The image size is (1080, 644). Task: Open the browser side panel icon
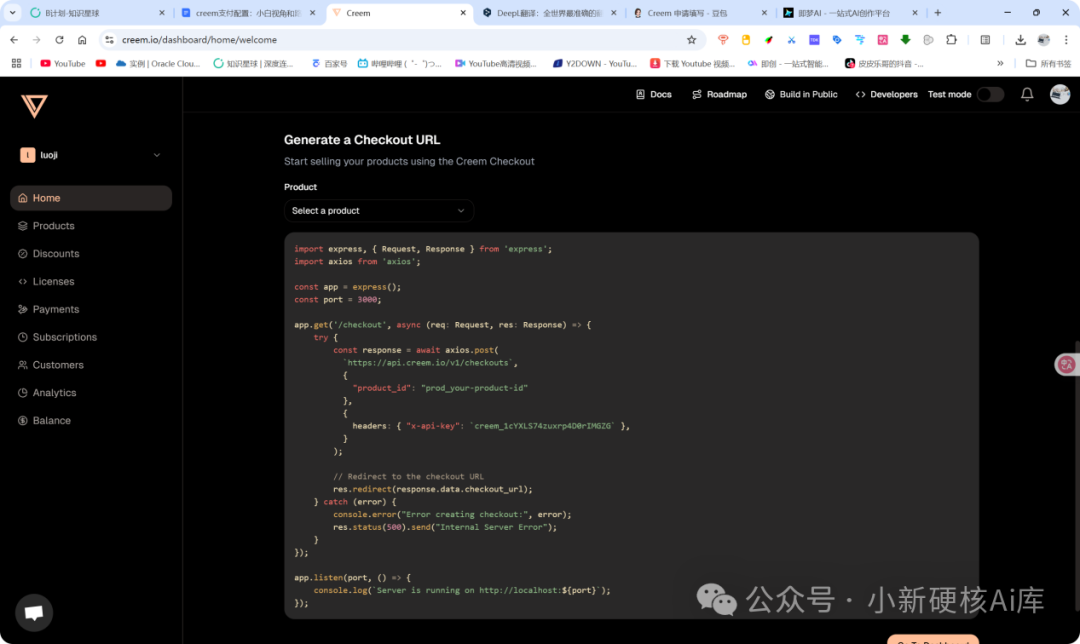click(x=986, y=40)
